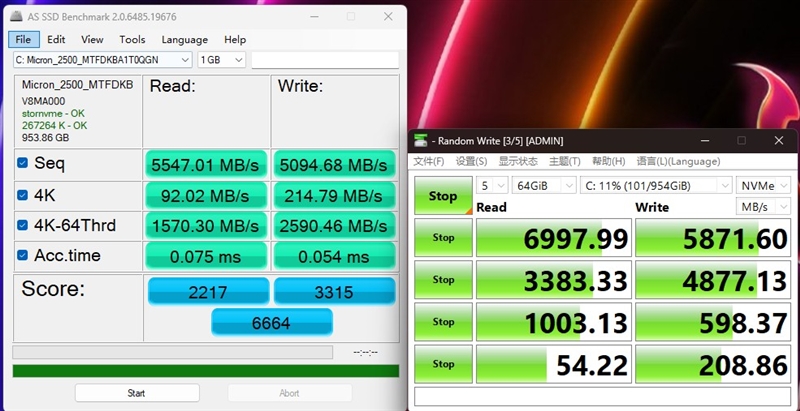
Task: Click the green AS SSD progress bar
Action: 206,371
